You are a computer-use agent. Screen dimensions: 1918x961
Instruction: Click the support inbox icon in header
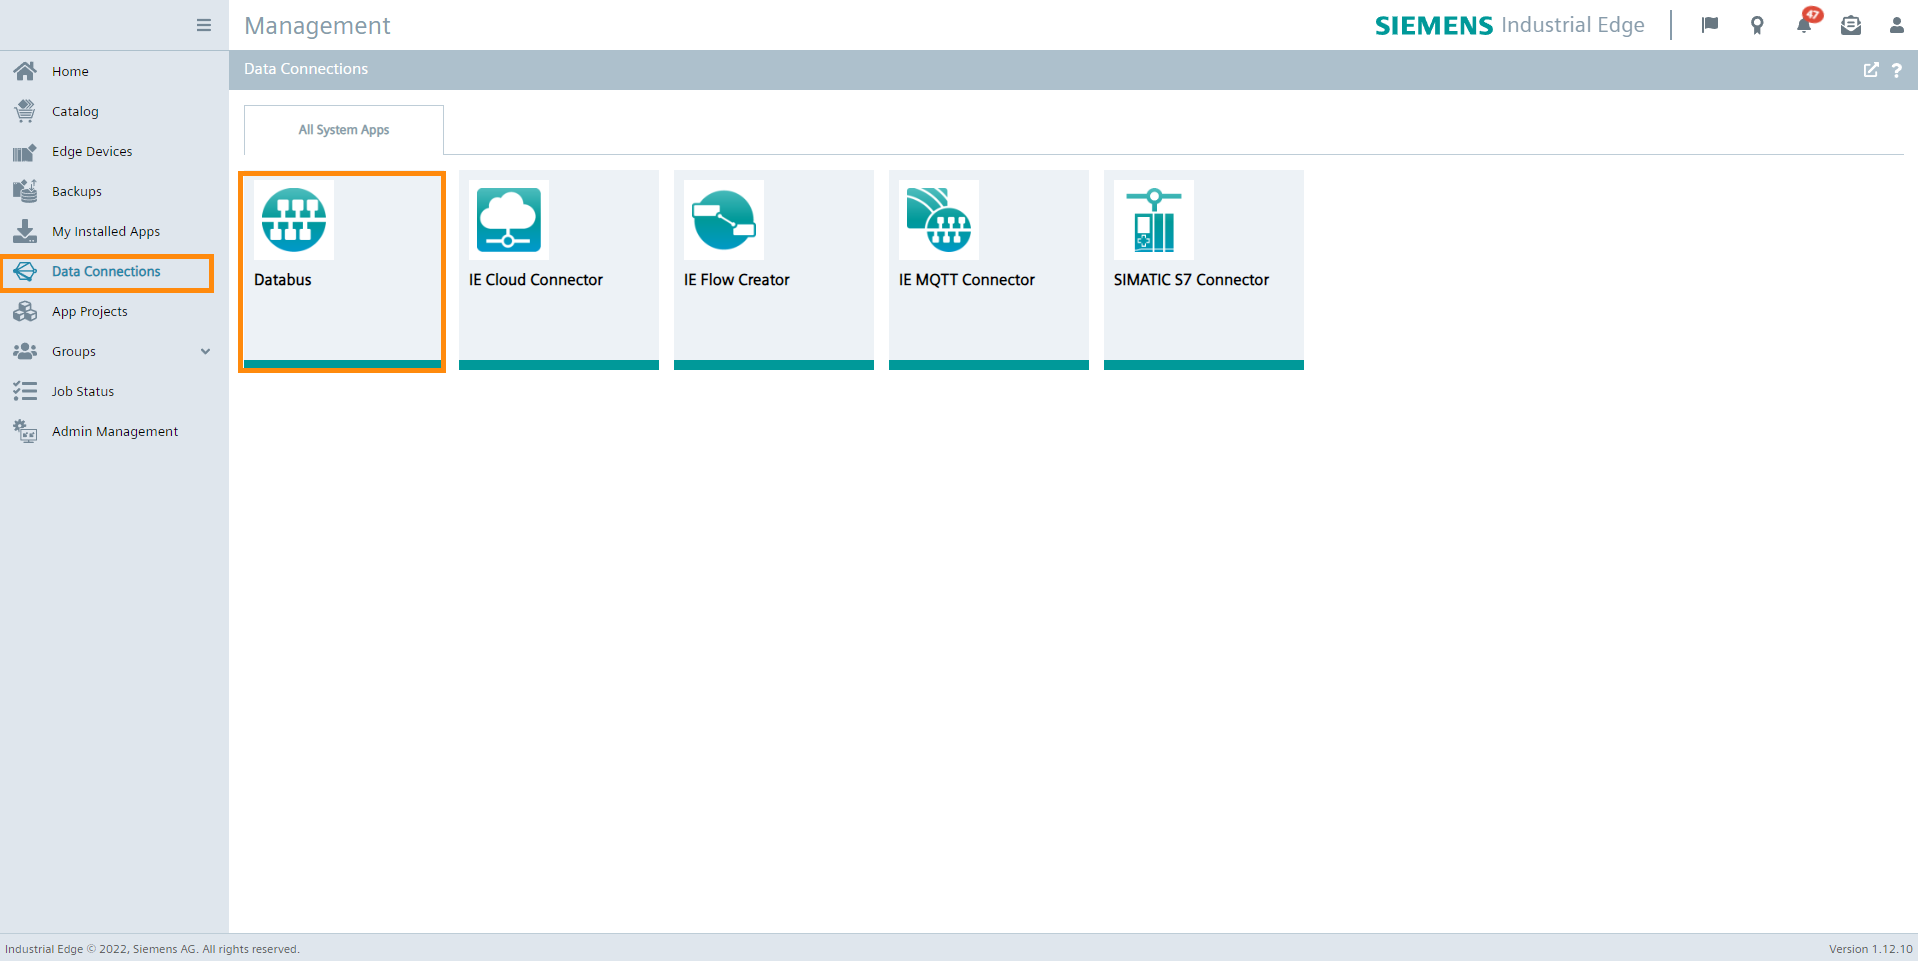point(1851,25)
